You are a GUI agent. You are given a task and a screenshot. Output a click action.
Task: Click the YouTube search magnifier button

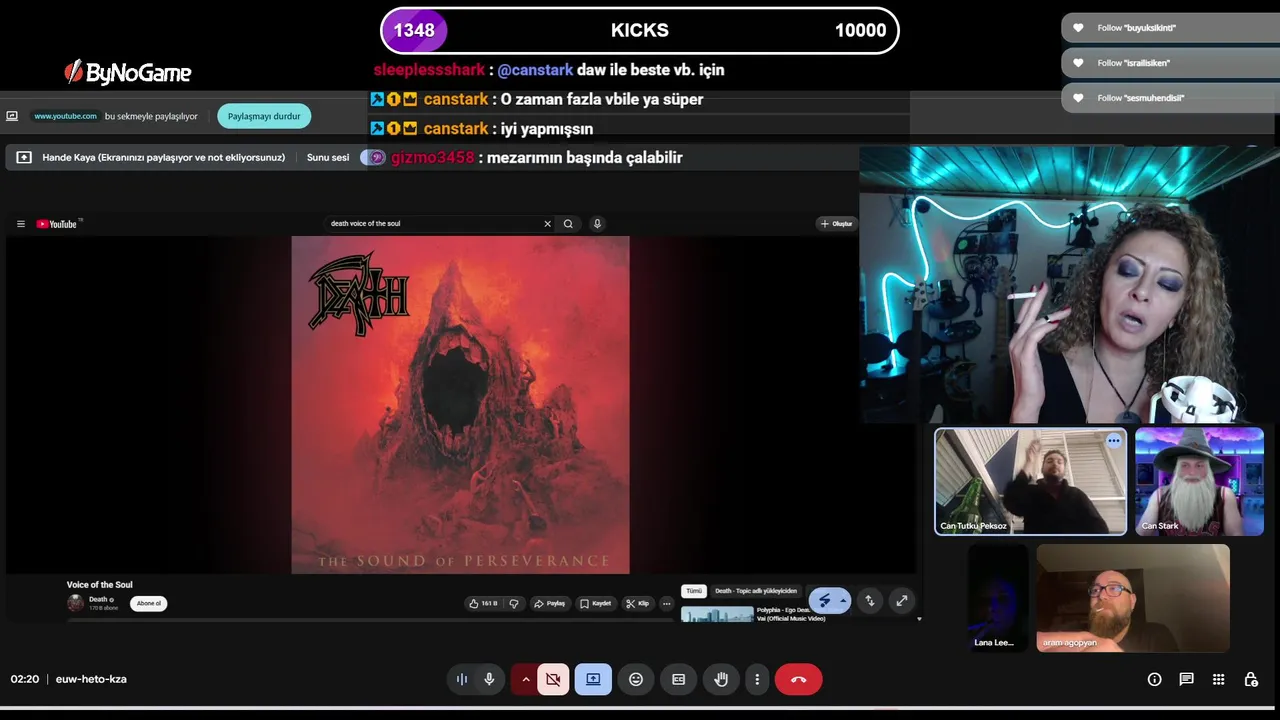click(568, 224)
